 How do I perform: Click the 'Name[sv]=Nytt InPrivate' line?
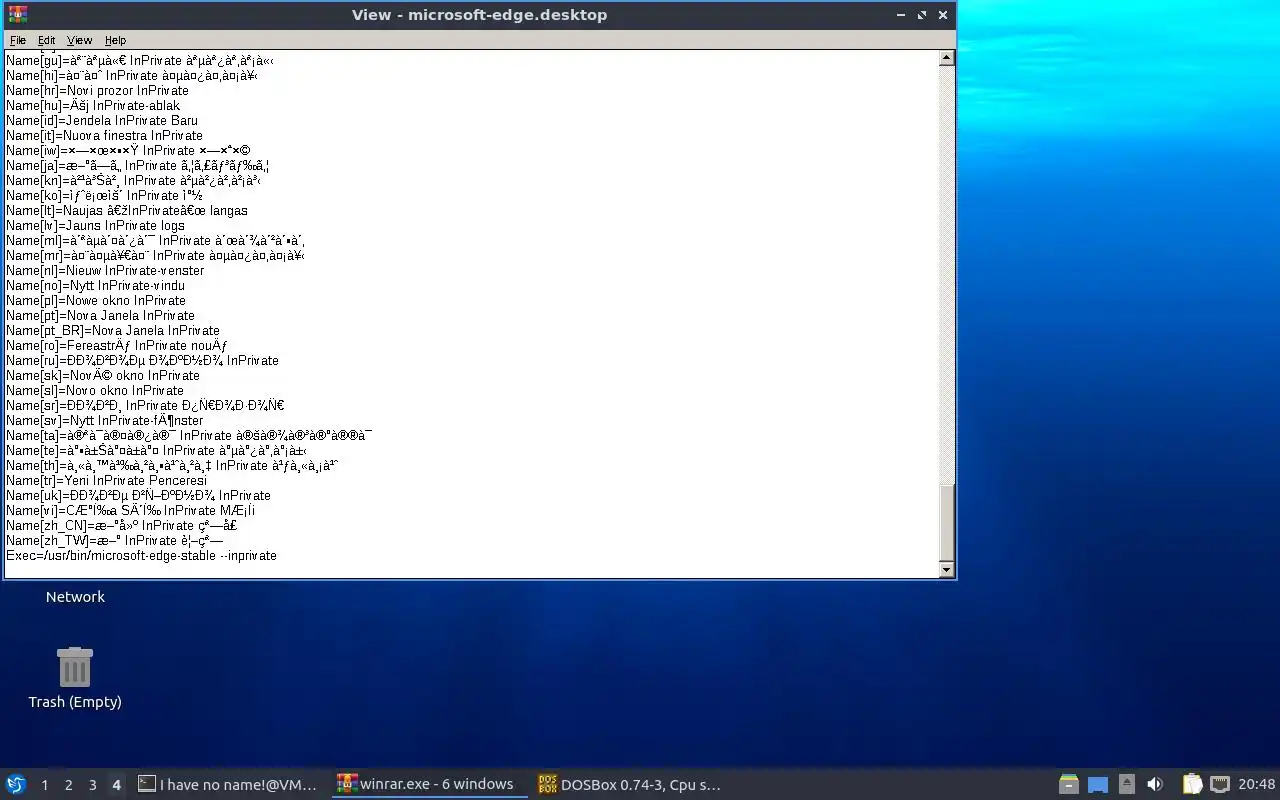coord(104,421)
